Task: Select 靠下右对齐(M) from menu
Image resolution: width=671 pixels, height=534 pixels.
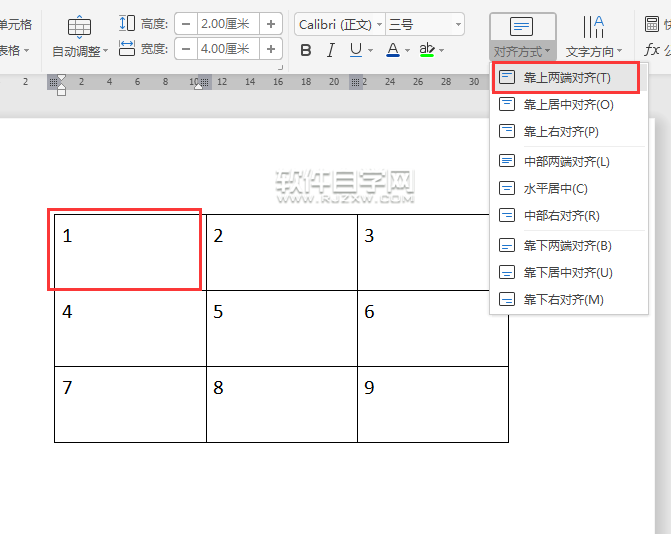Action: [569, 299]
